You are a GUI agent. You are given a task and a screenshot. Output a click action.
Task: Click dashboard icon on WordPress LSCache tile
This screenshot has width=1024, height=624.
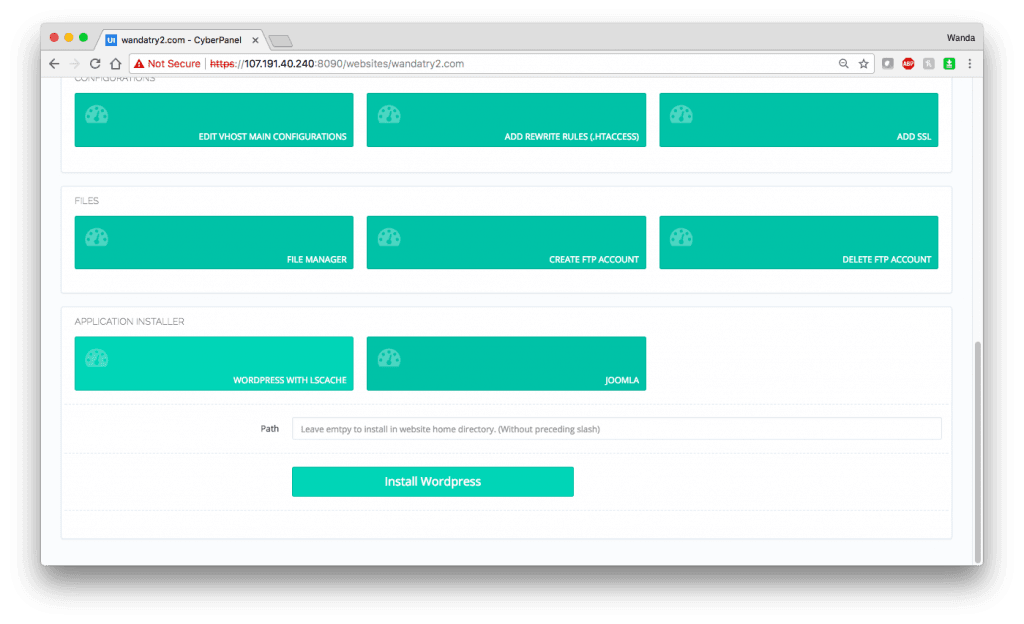[x=97, y=358]
